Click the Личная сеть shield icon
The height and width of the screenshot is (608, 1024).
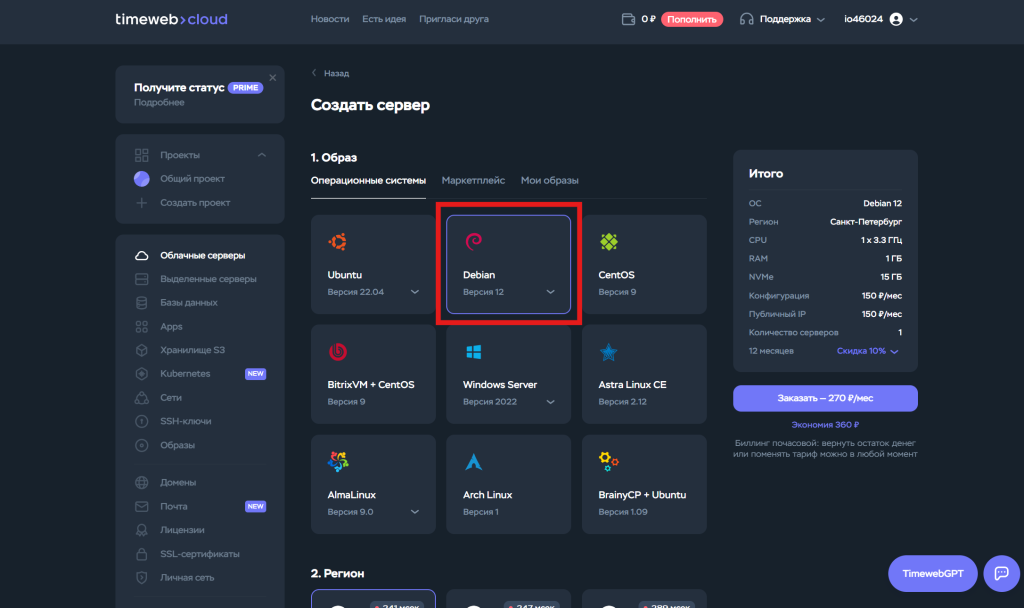coord(142,577)
